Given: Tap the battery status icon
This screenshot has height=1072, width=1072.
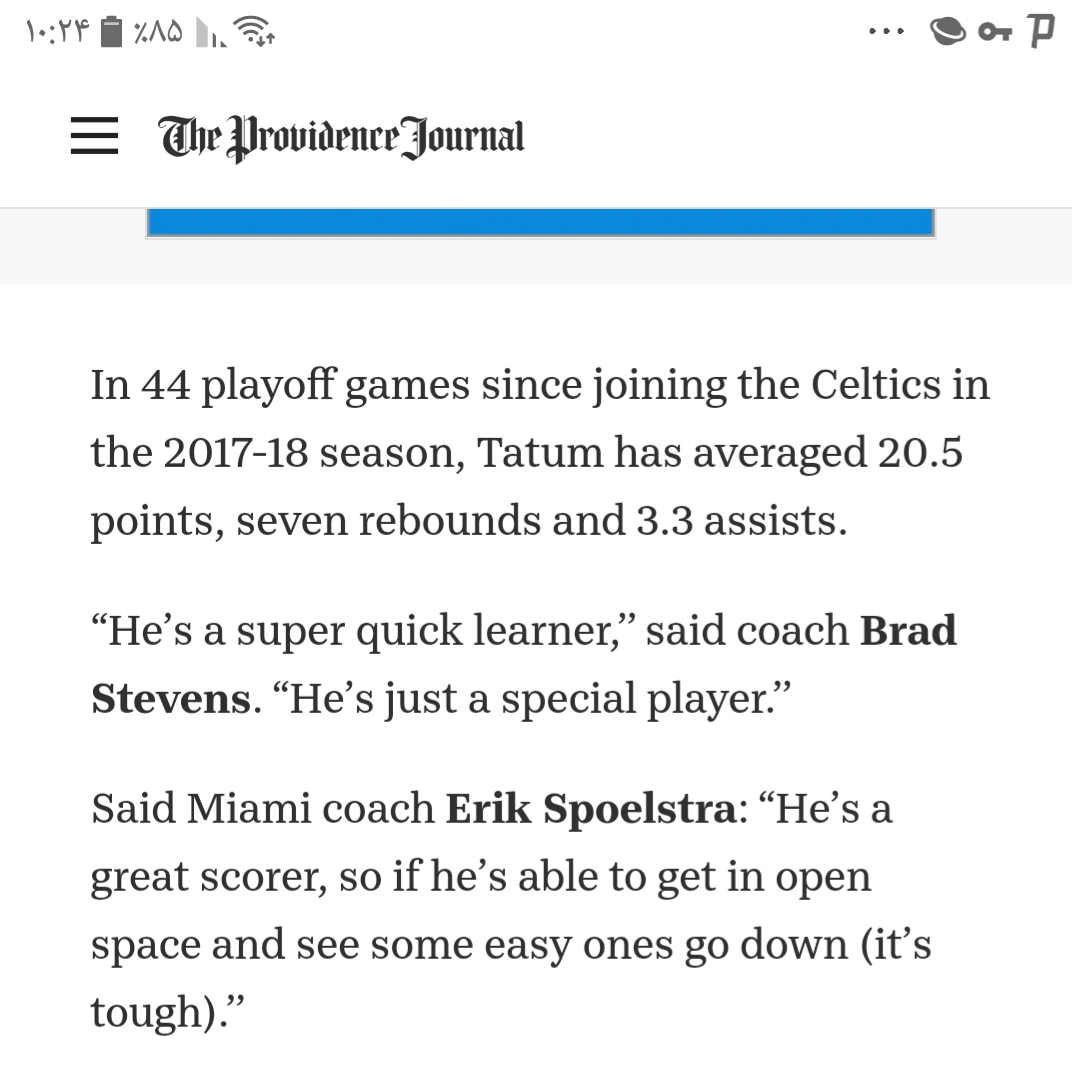Looking at the screenshot, I should click(111, 31).
